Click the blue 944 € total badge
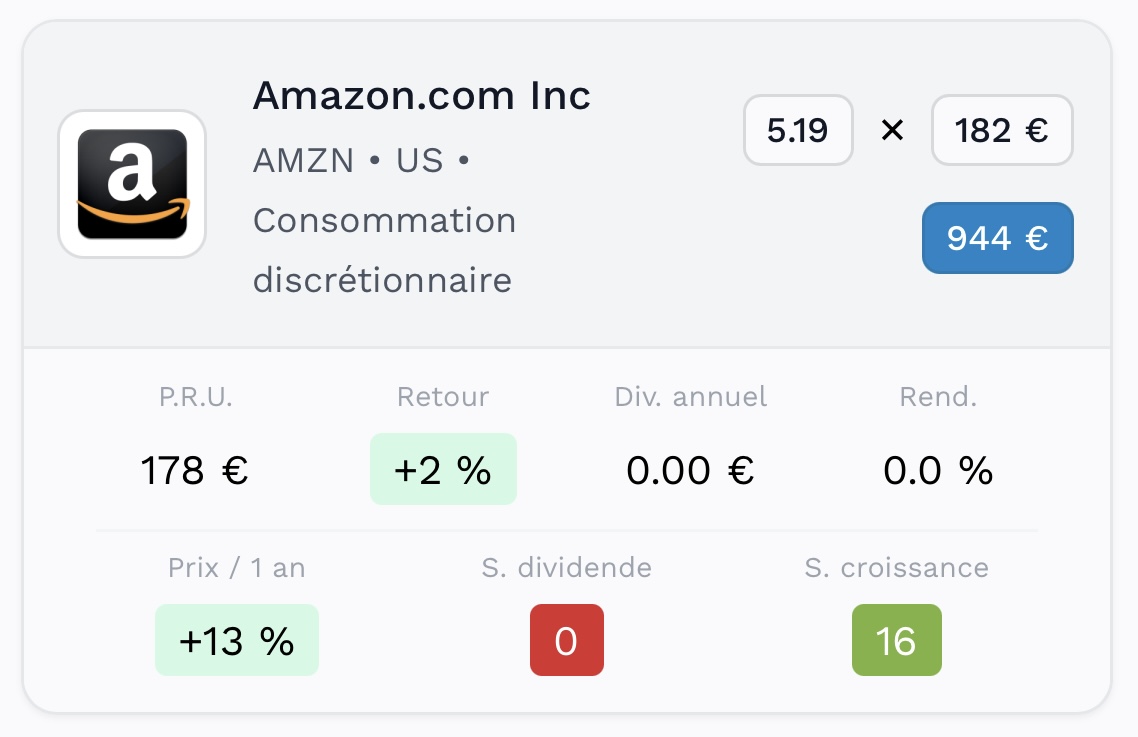Screen dimensions: 1138x737 pos(997,238)
